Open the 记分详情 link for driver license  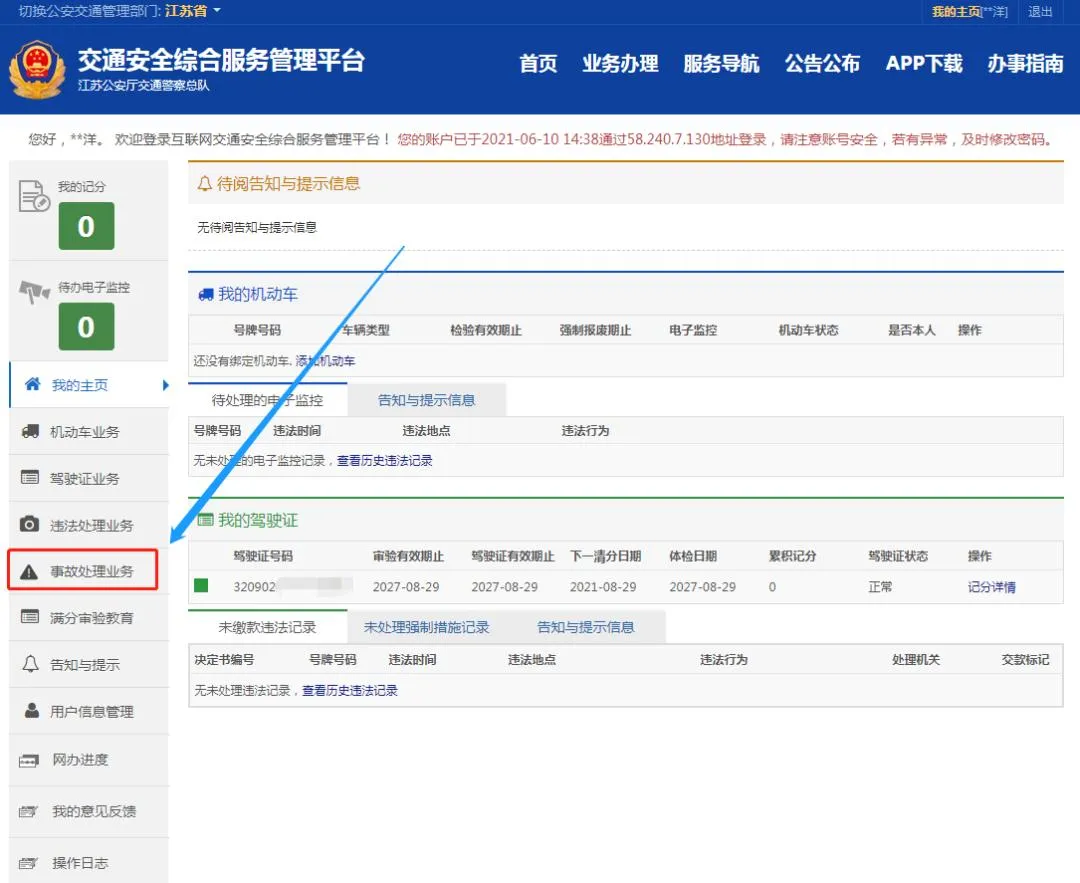click(991, 587)
